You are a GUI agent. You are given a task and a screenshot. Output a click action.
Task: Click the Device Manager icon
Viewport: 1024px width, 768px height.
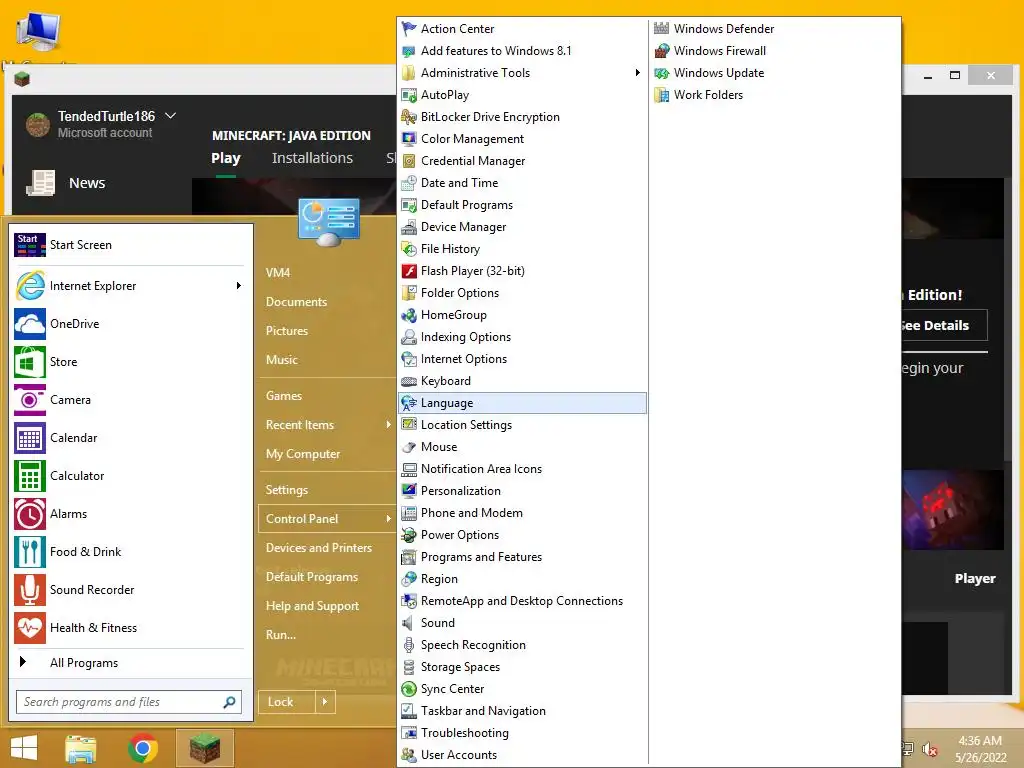(409, 227)
